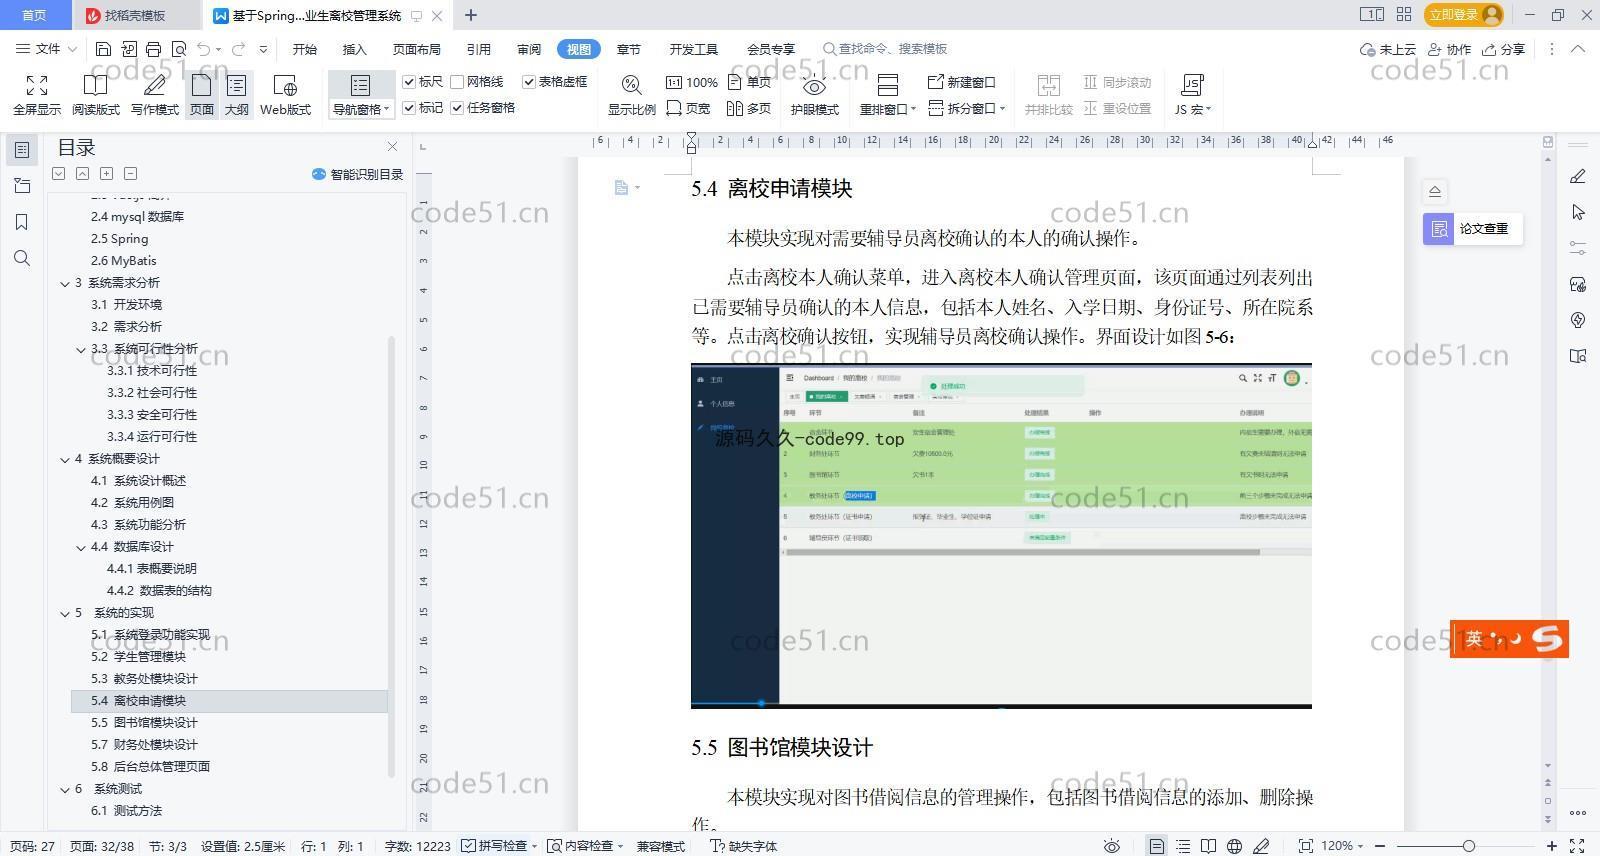Open the 文件 menu
Screen dimensions: 1600x856
(x=46, y=49)
